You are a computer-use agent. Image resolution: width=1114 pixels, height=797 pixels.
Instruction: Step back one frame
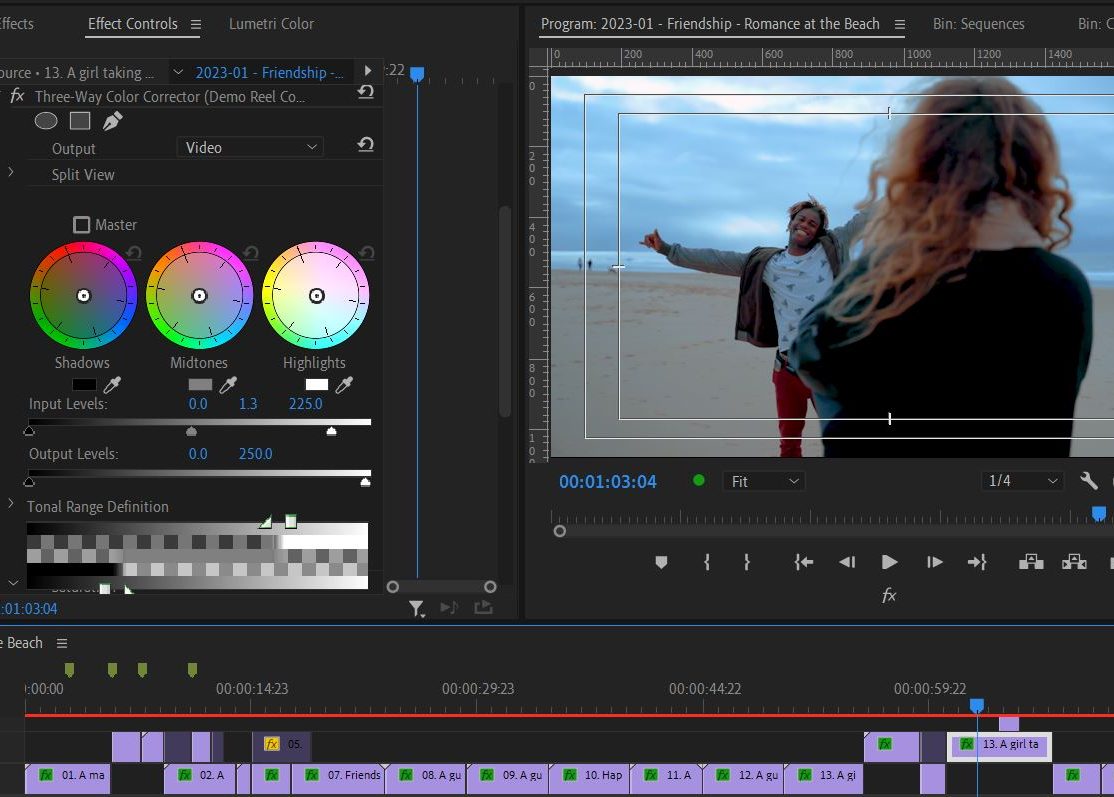pos(847,563)
